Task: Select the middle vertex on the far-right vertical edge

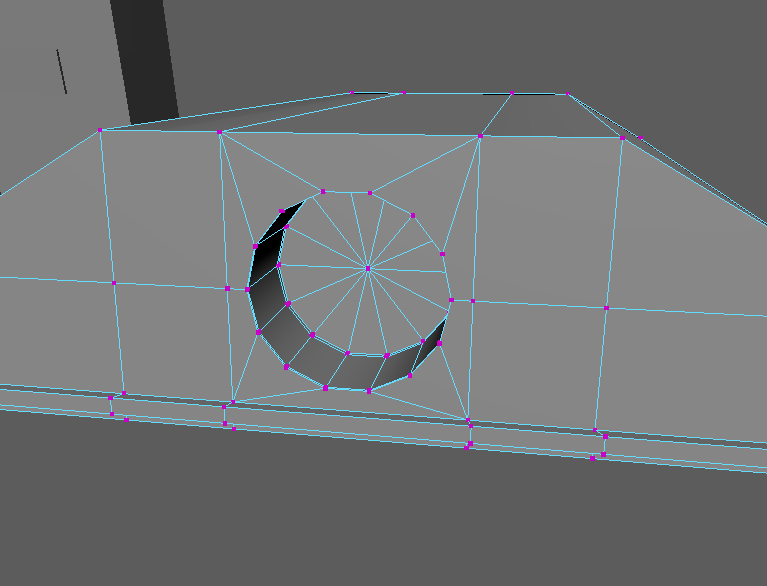Action: [606, 308]
